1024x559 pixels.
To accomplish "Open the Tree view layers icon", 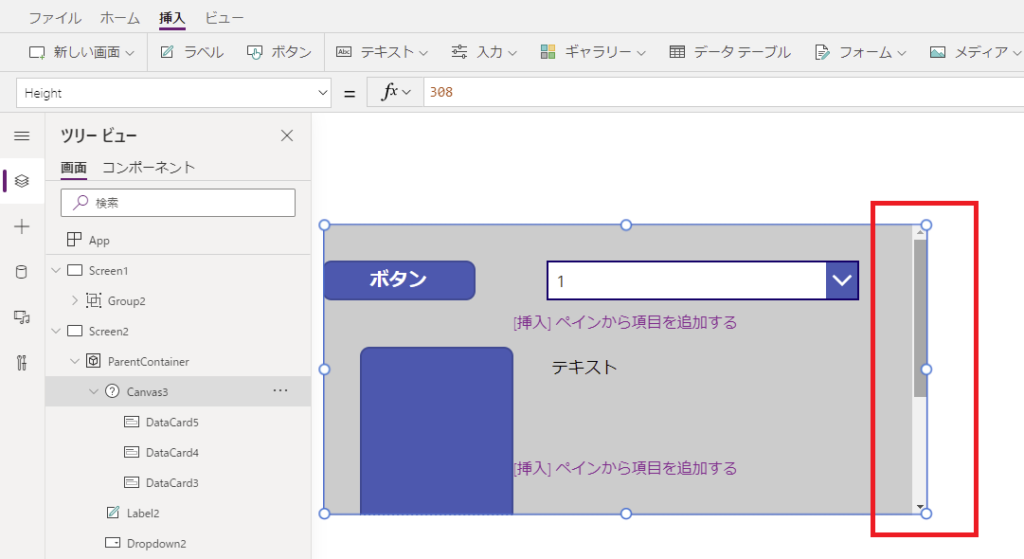I will tap(22, 181).
